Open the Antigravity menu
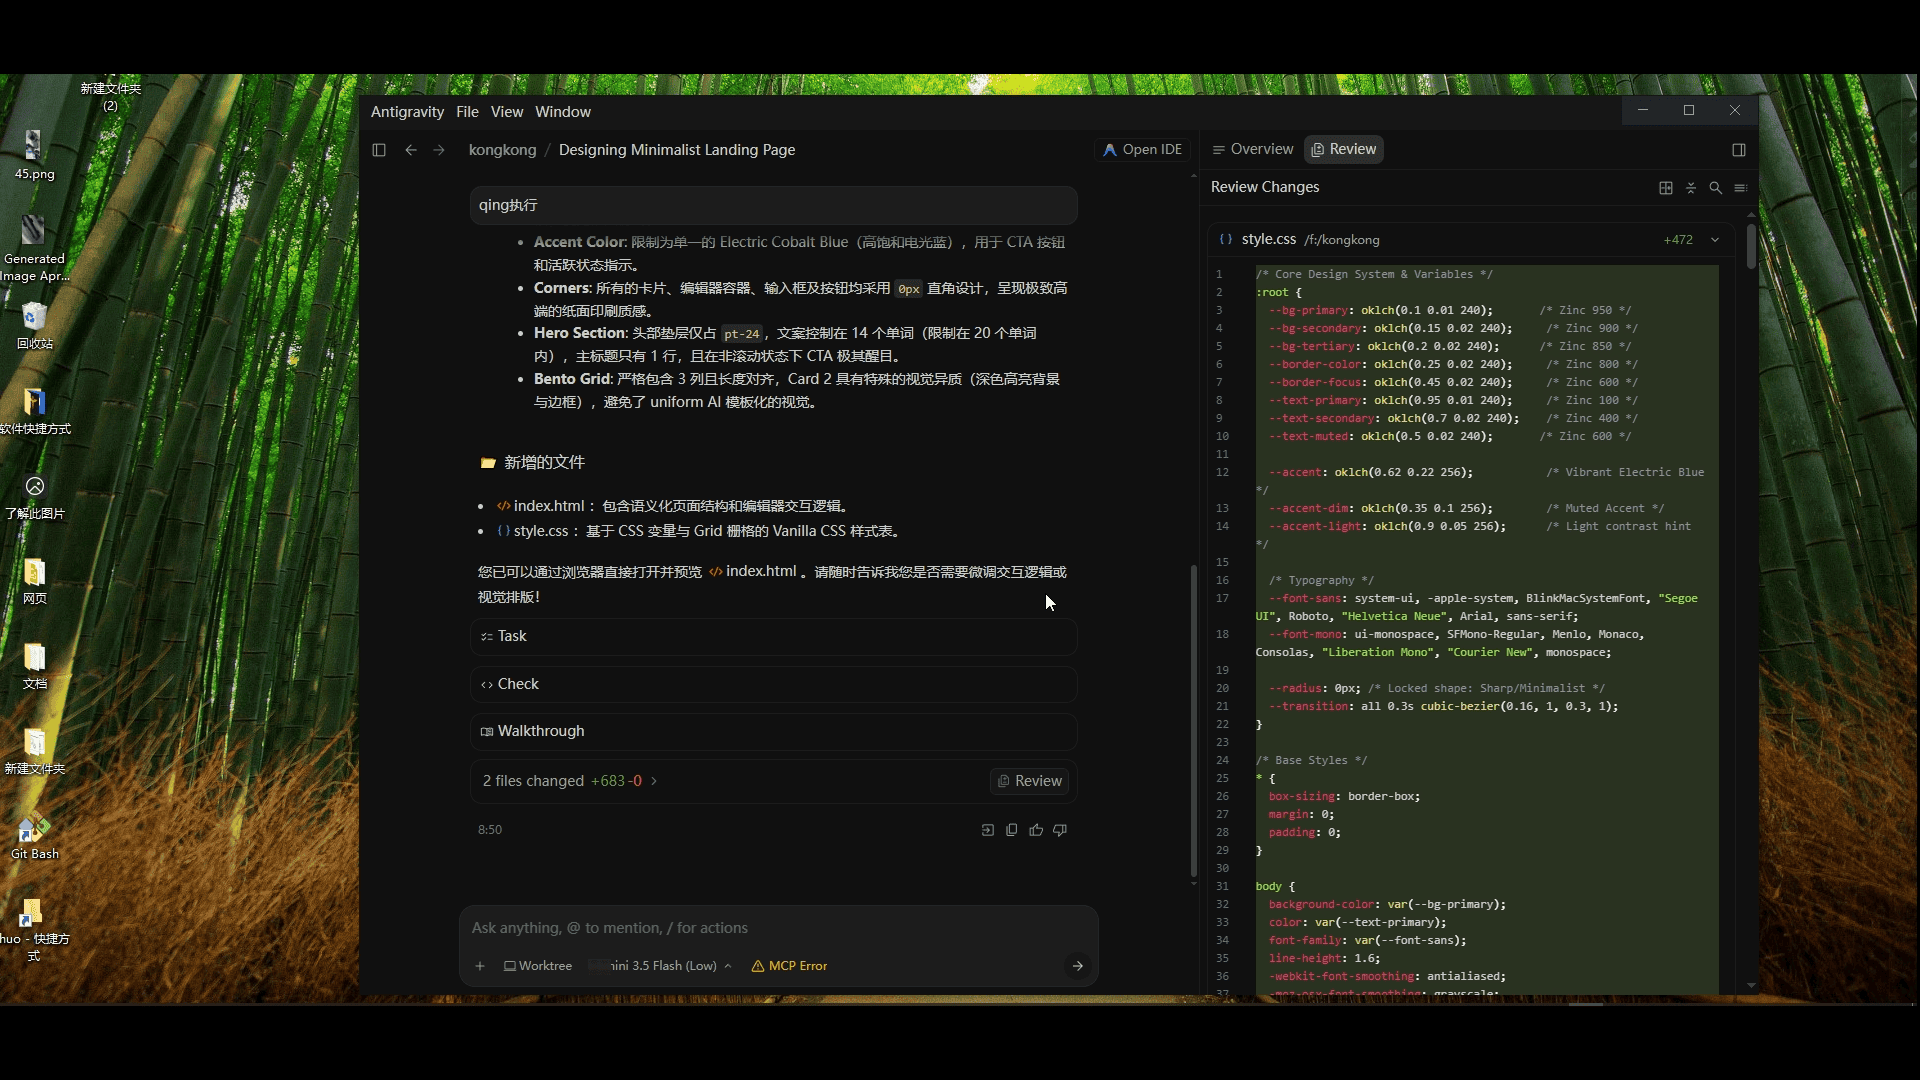This screenshot has height=1080, width=1920. 407,112
